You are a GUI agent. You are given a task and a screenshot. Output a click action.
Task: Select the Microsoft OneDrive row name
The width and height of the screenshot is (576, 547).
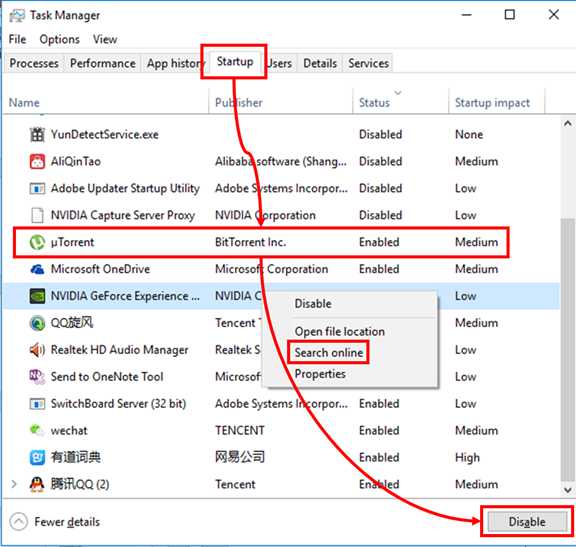pyautogui.click(x=100, y=269)
